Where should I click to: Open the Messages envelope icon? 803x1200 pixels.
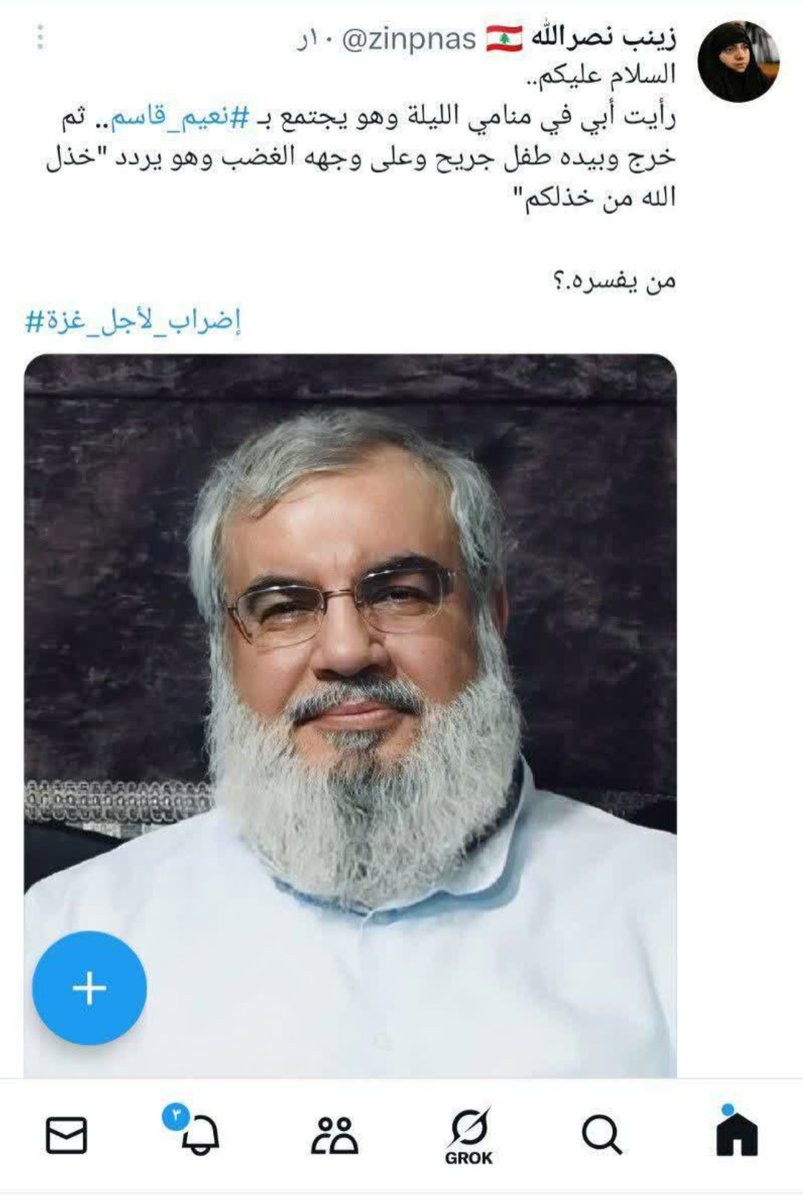click(x=67, y=1135)
